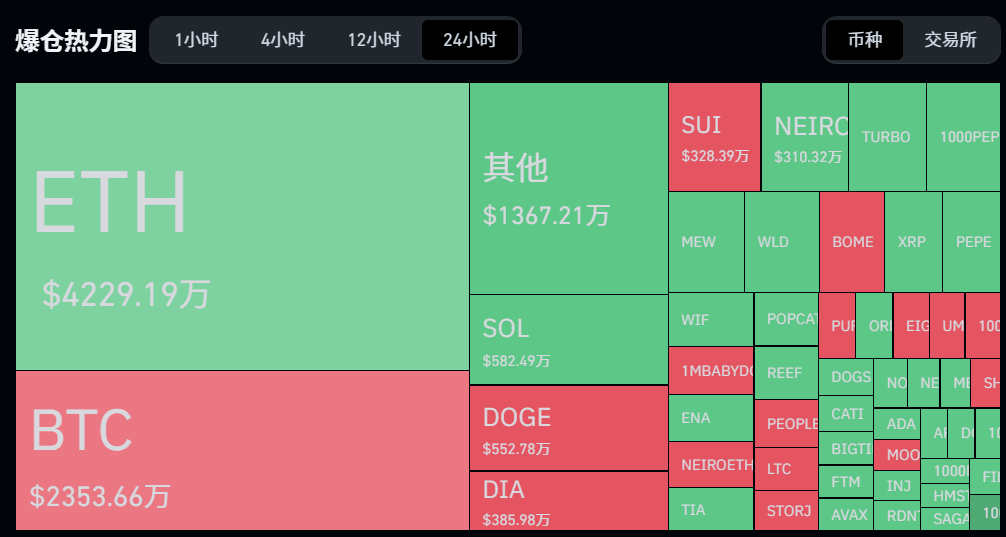Open the WLD heatmap tile
Image resolution: width=1006 pixels, height=537 pixels.
click(x=781, y=242)
